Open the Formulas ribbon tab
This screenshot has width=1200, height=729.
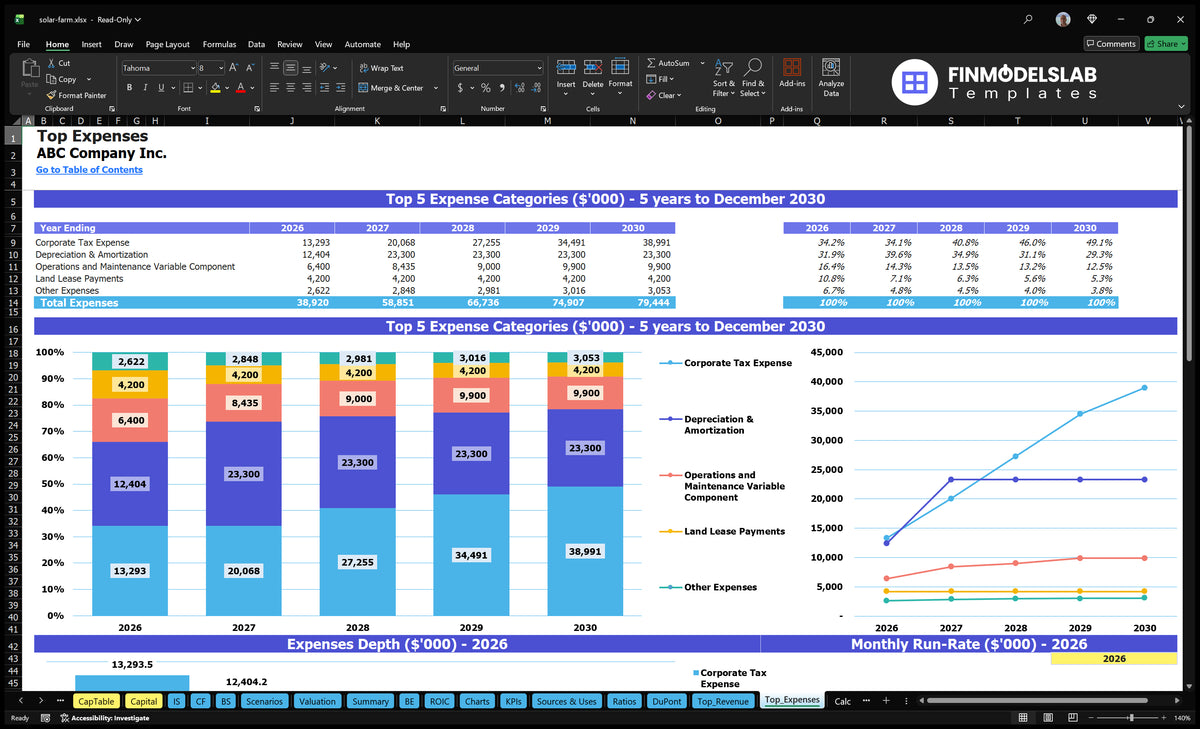[219, 44]
